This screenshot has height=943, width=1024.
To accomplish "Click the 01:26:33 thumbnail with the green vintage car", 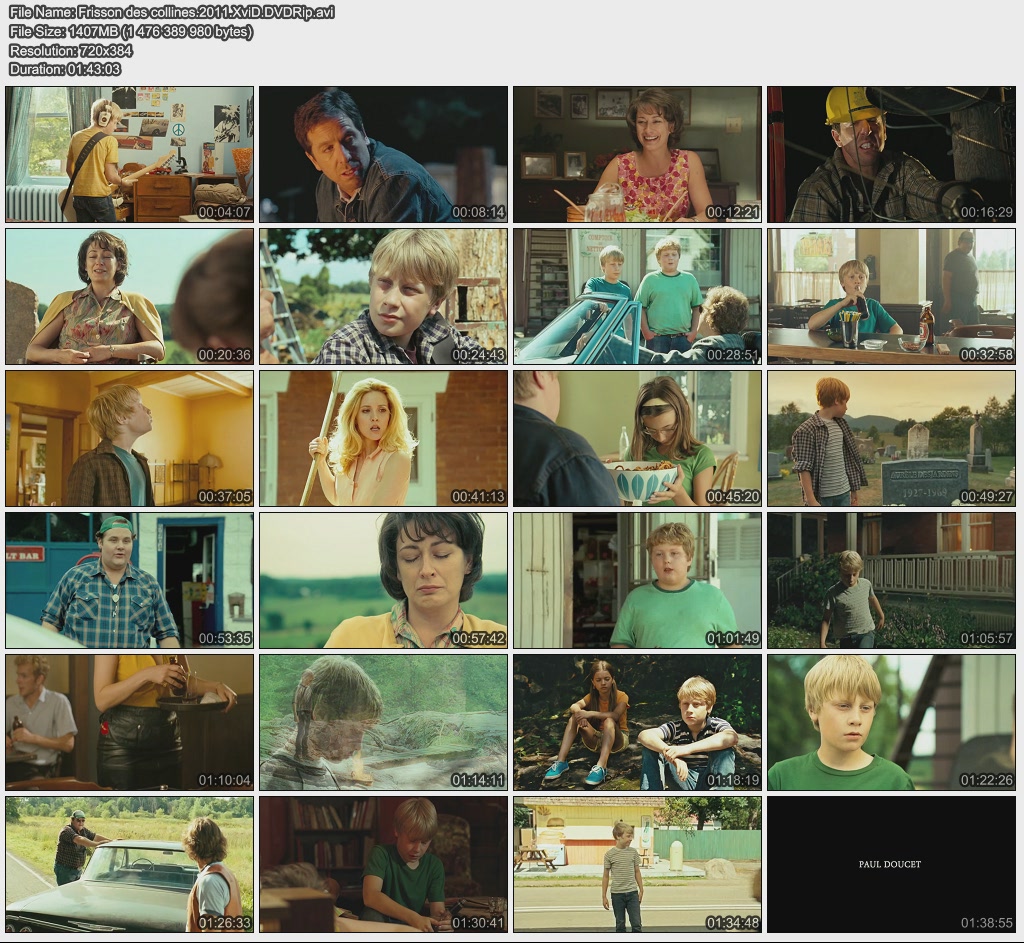I will [x=130, y=865].
